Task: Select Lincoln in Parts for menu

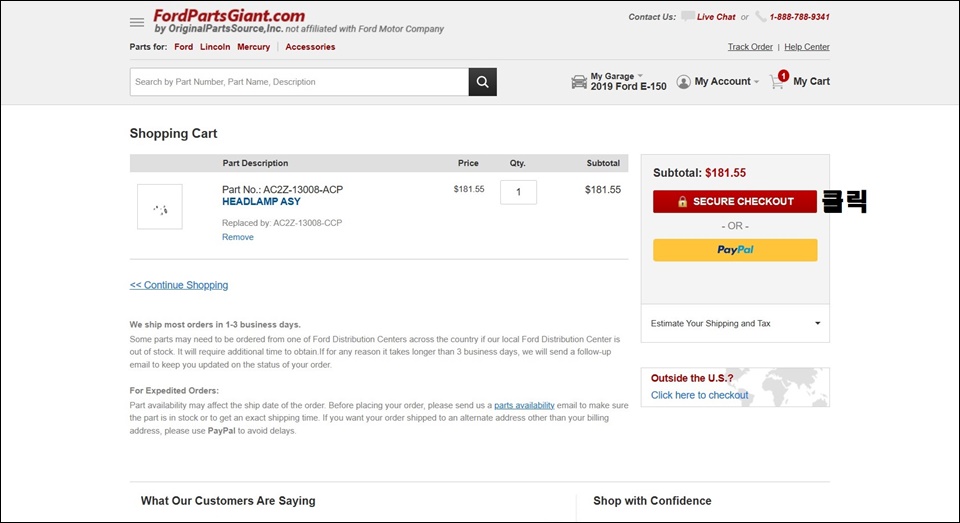Action: [x=215, y=47]
